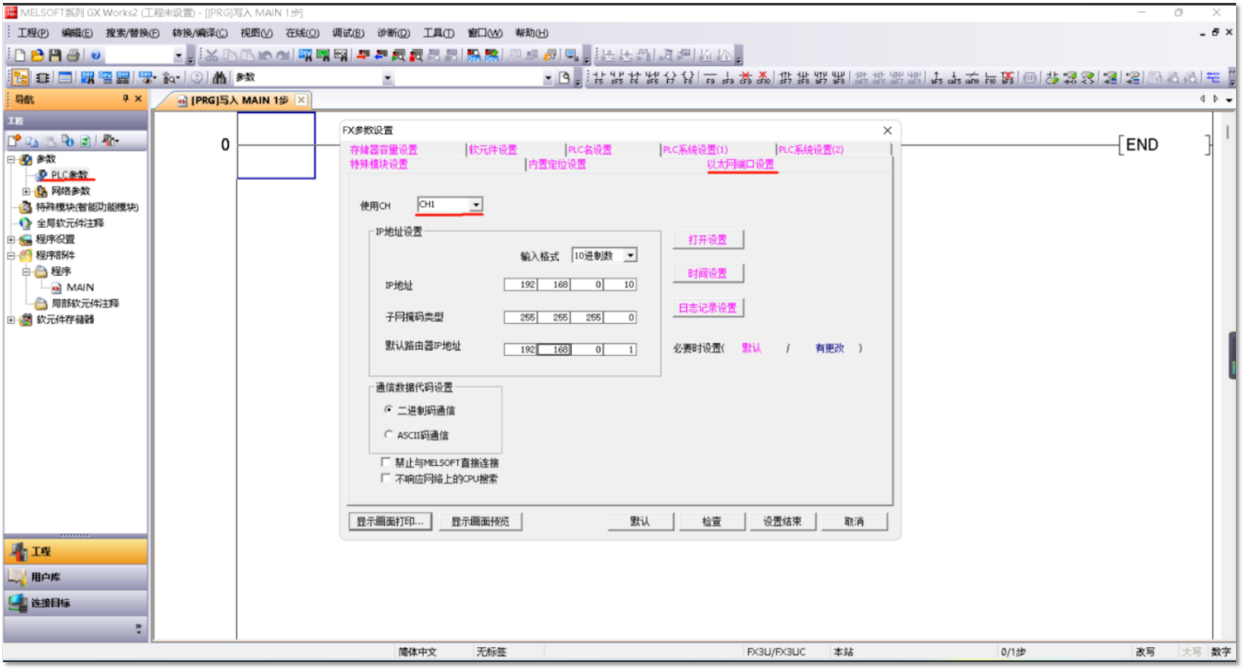Enable 禁止与MELSOFT直接连接 checkbox

point(386,463)
